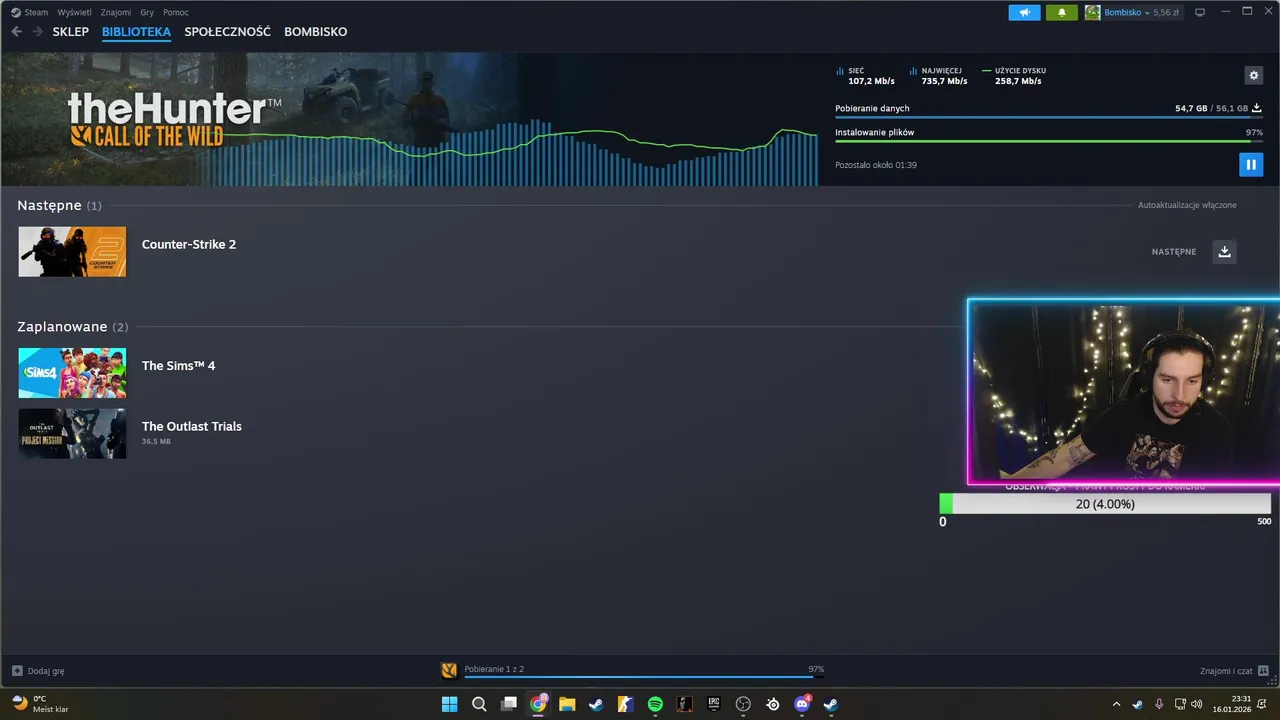This screenshot has width=1280, height=720.
Task: Expand the Bombisko account dropdown
Action: (x=1147, y=13)
